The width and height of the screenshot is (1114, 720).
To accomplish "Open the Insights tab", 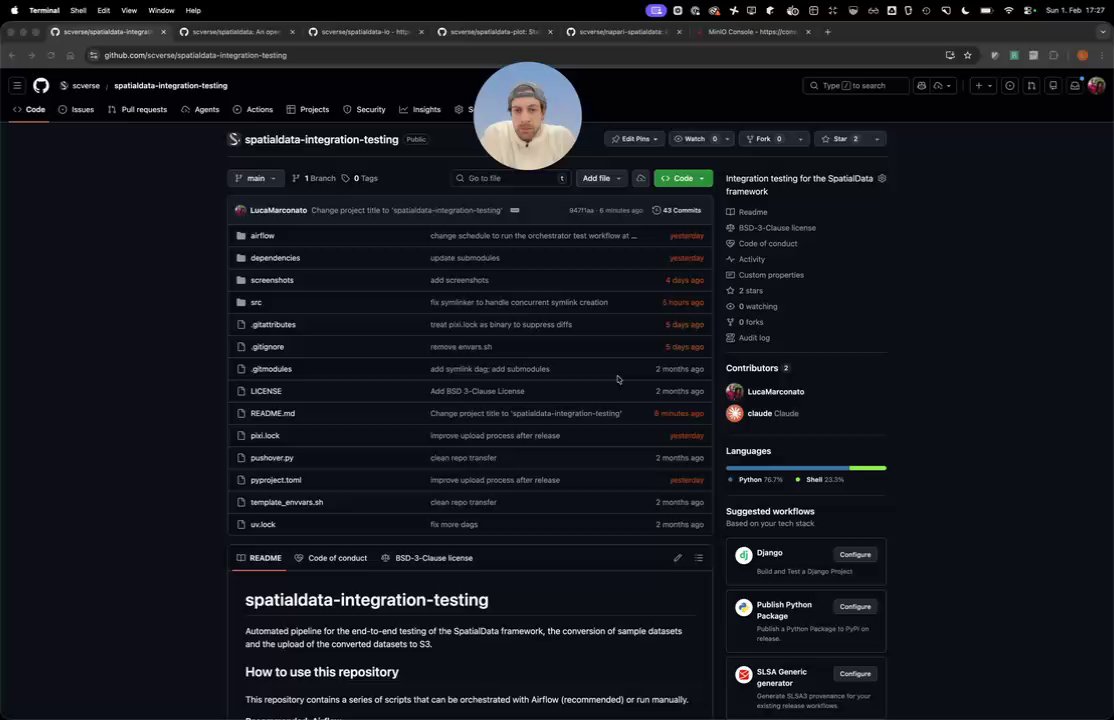I will tap(420, 109).
